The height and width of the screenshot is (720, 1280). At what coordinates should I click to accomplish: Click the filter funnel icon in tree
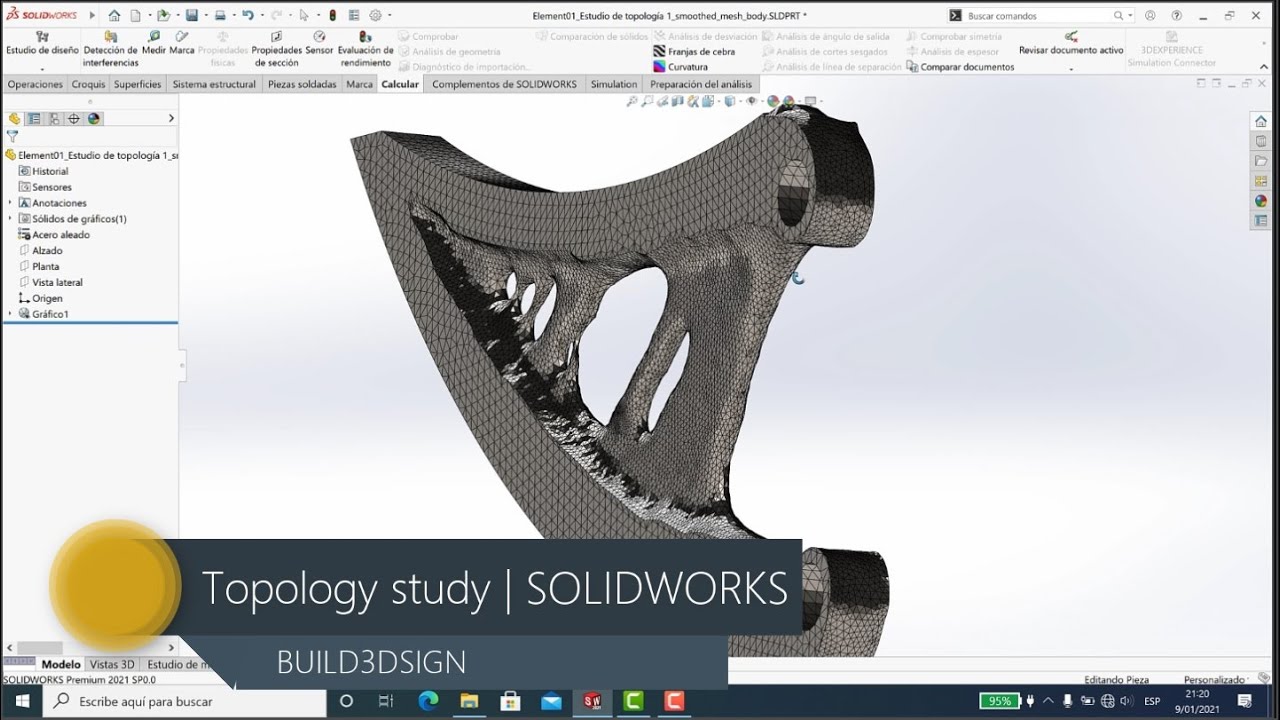13,136
